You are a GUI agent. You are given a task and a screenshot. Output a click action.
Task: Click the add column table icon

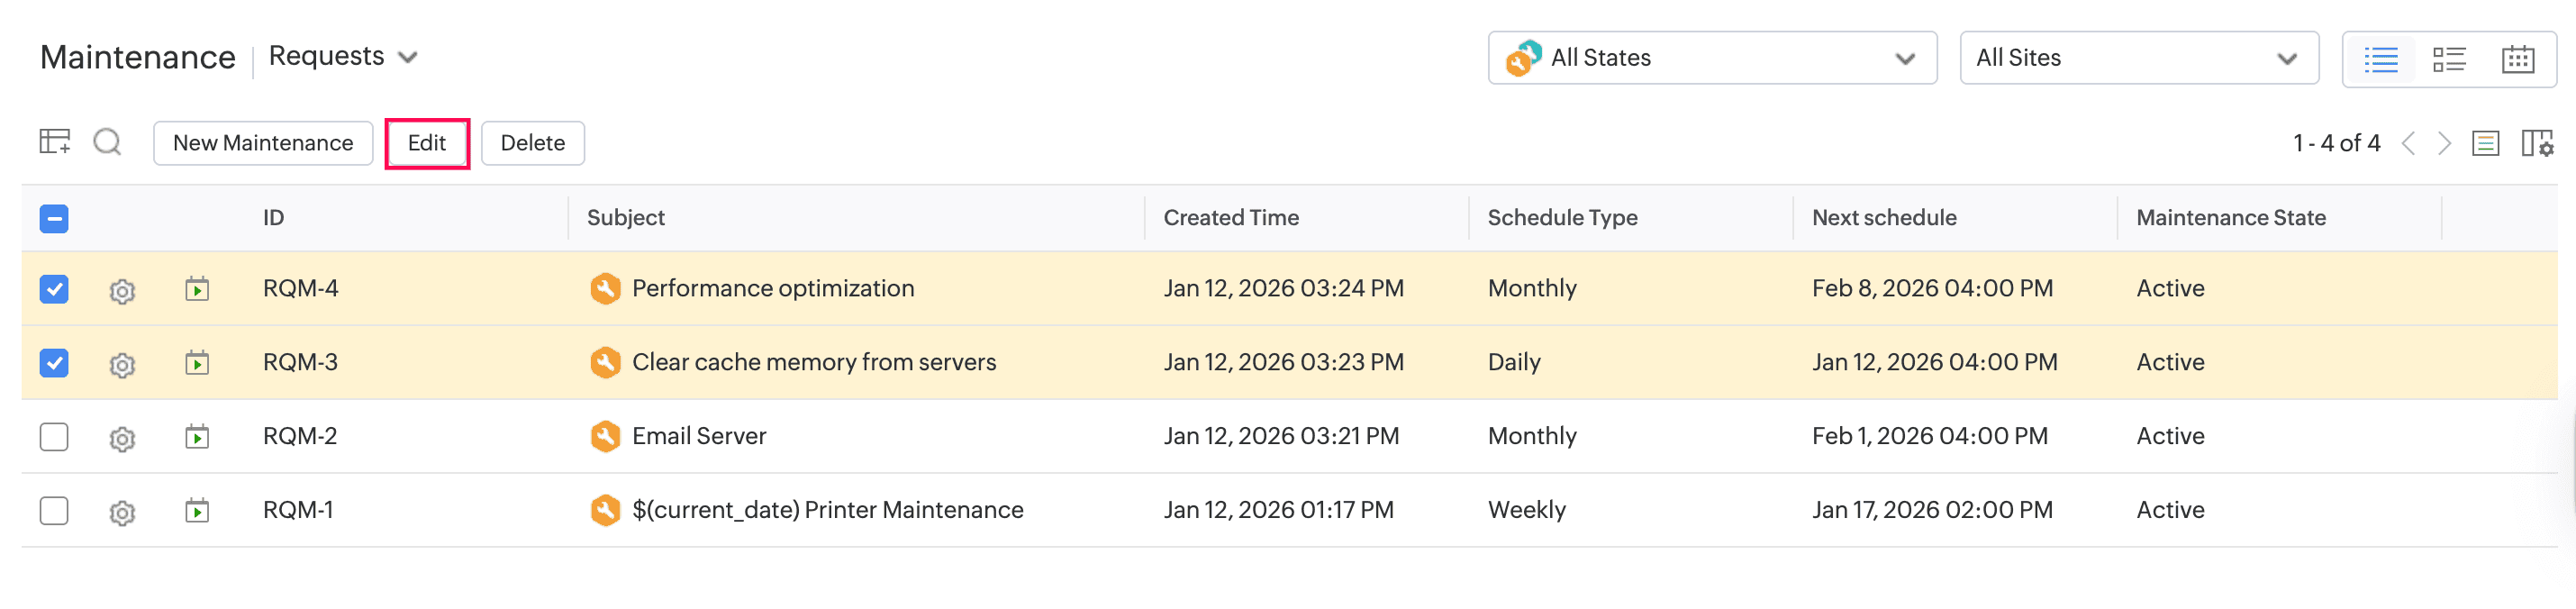point(54,142)
